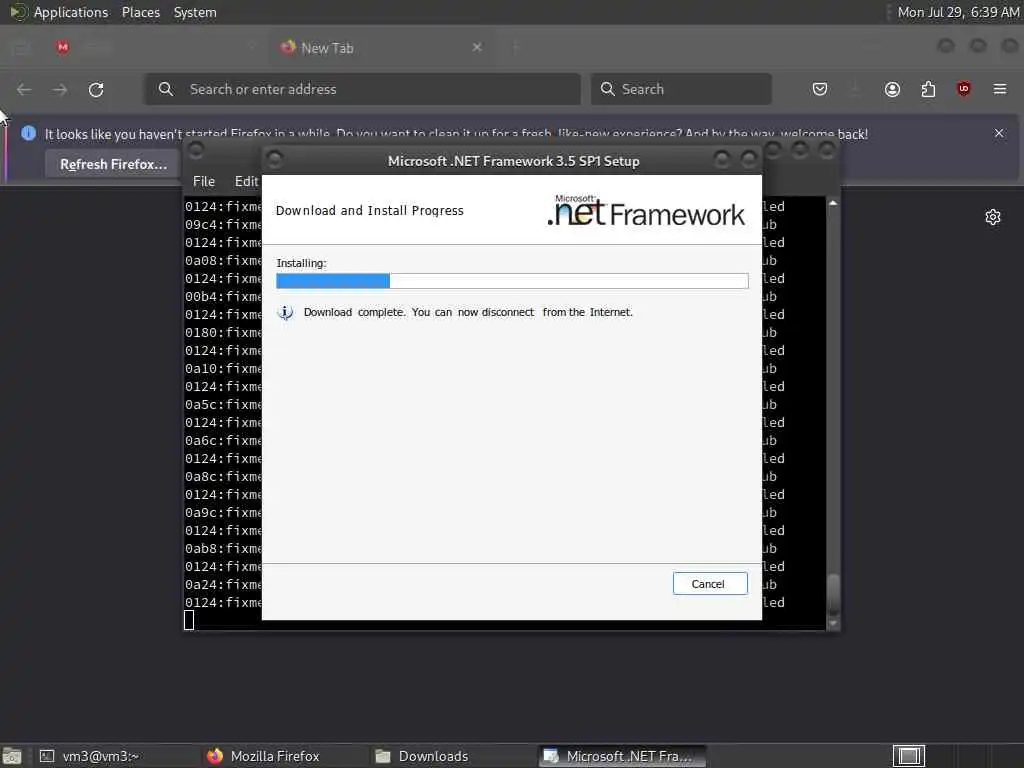The height and width of the screenshot is (768, 1024).
Task: Click the terminal vertical scrollbar
Action: point(833,413)
